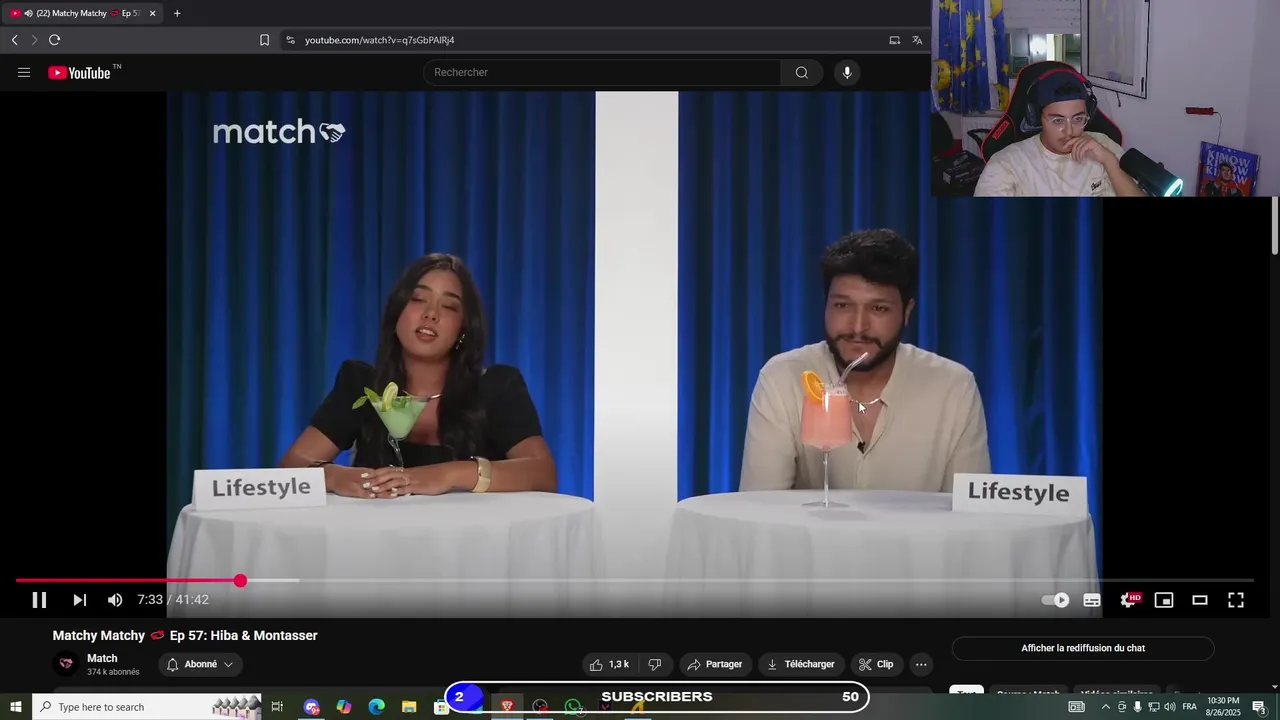
Task: Switch to theater mode view
Action: point(1200,600)
